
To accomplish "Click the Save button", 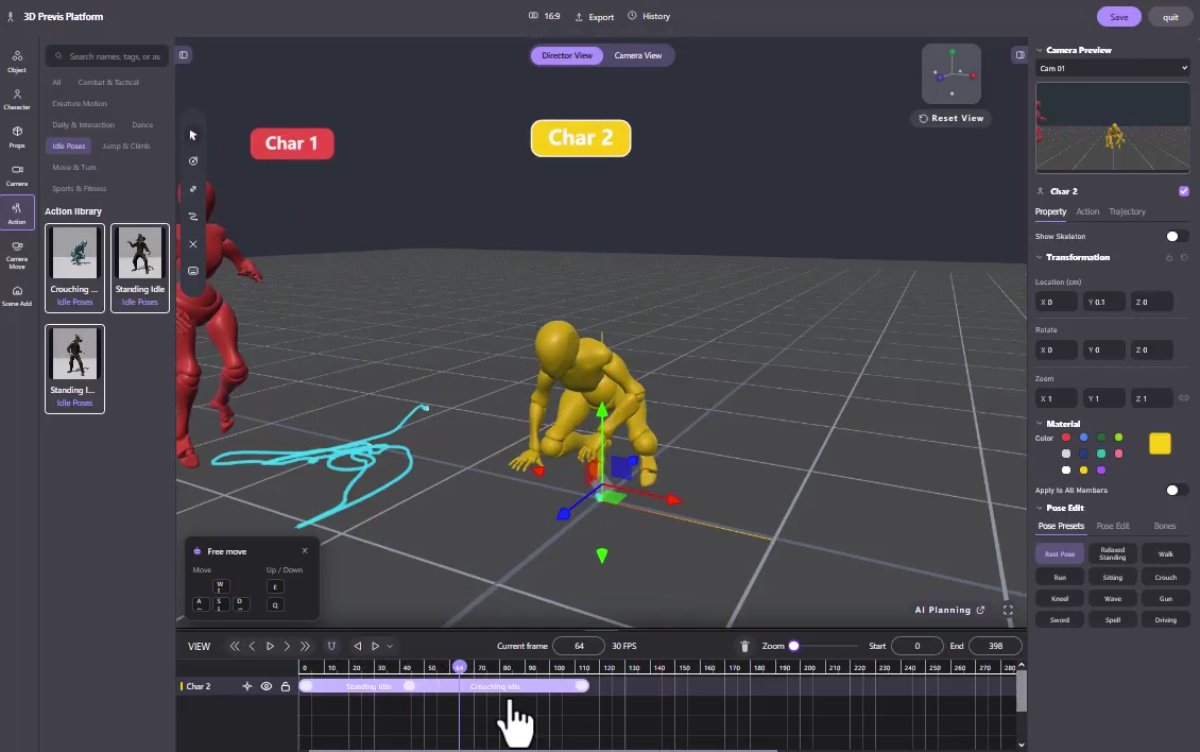I will tap(1119, 17).
